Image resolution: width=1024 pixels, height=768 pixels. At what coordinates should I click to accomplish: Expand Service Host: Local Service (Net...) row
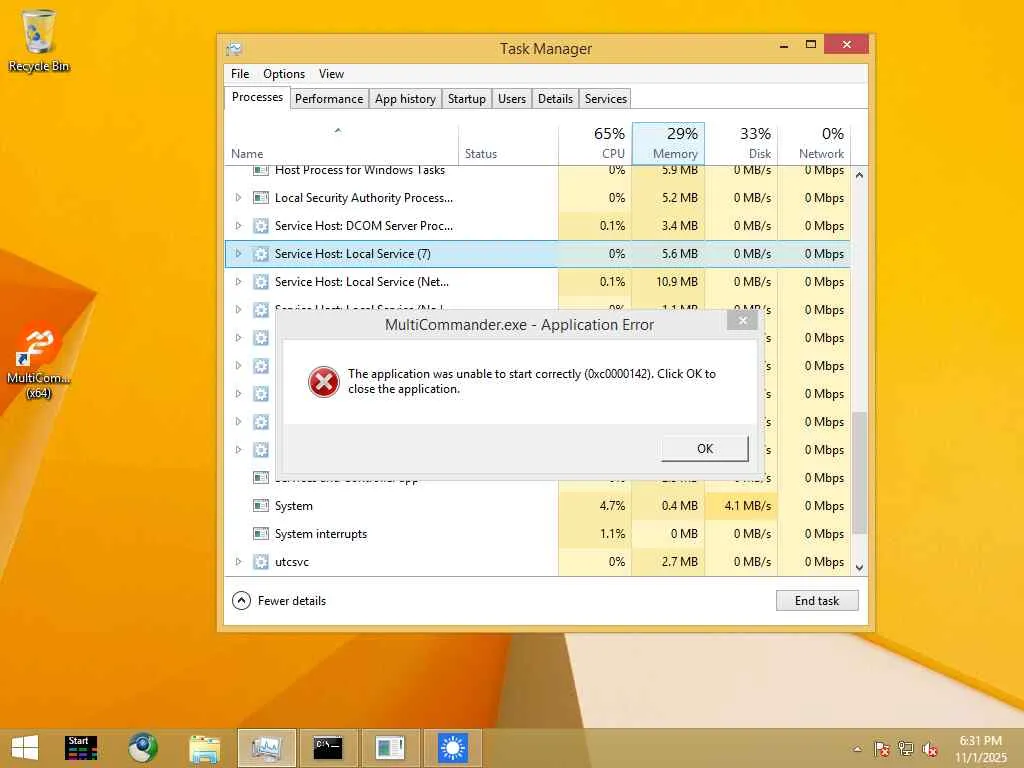click(x=238, y=282)
